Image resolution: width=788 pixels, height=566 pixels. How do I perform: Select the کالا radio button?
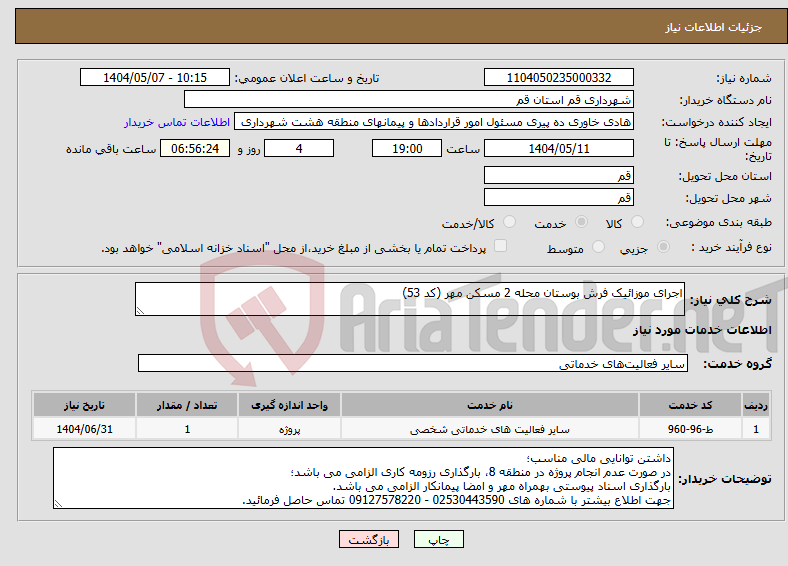click(637, 222)
